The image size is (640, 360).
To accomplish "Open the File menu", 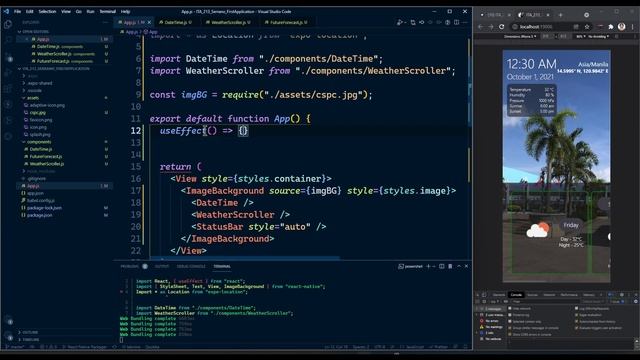I will (18, 11).
